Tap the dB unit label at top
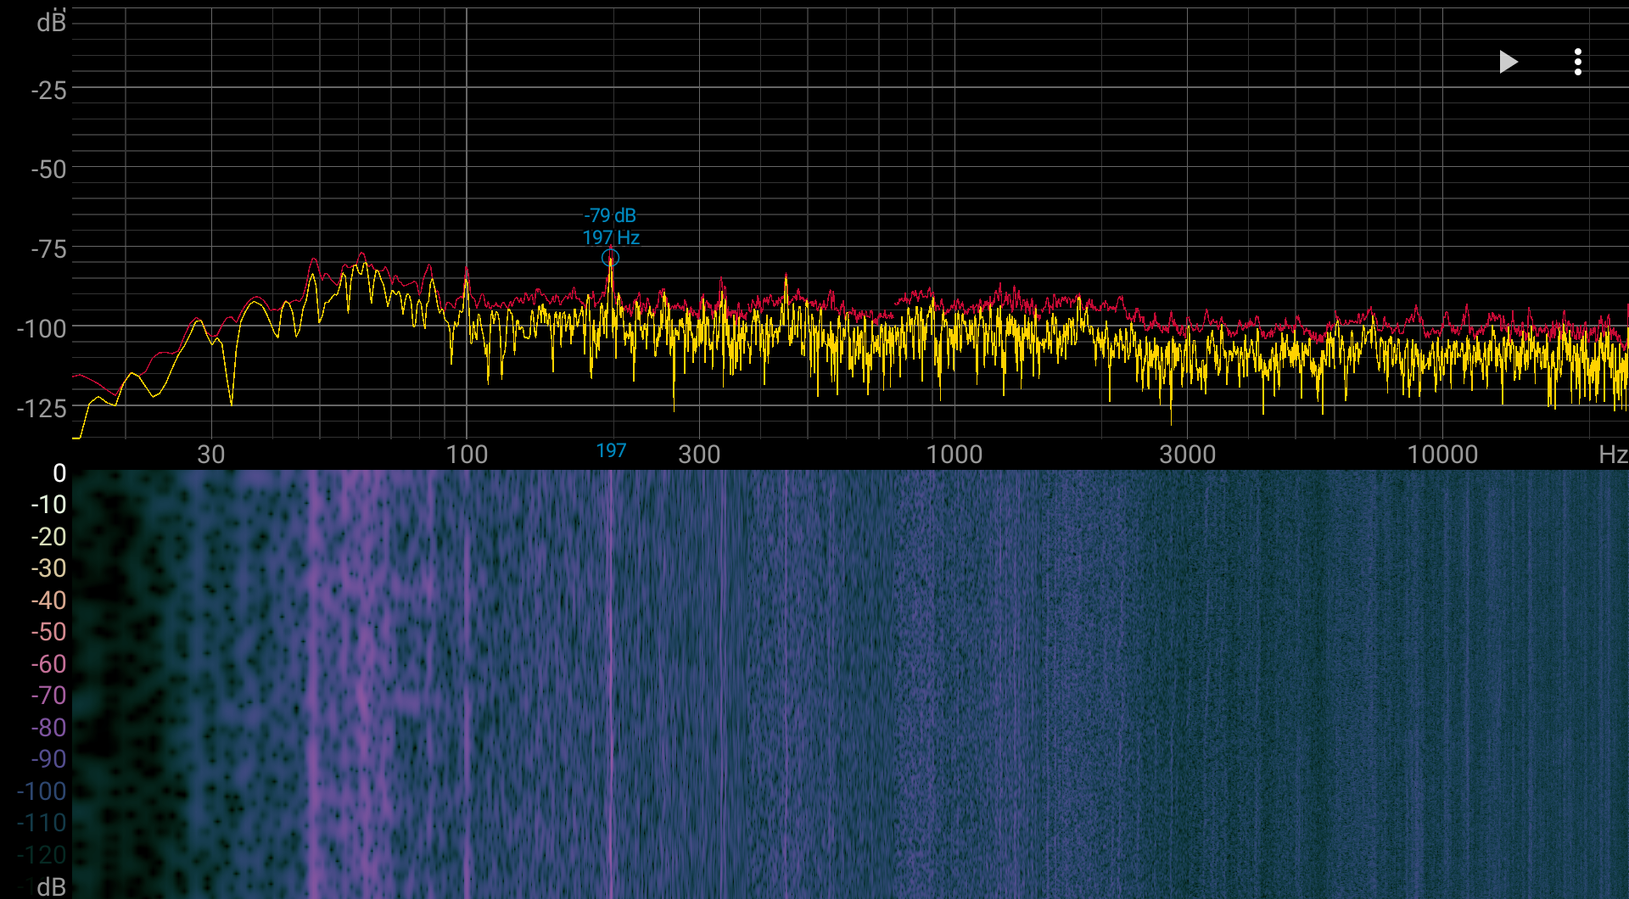1629x899 pixels. [x=51, y=22]
